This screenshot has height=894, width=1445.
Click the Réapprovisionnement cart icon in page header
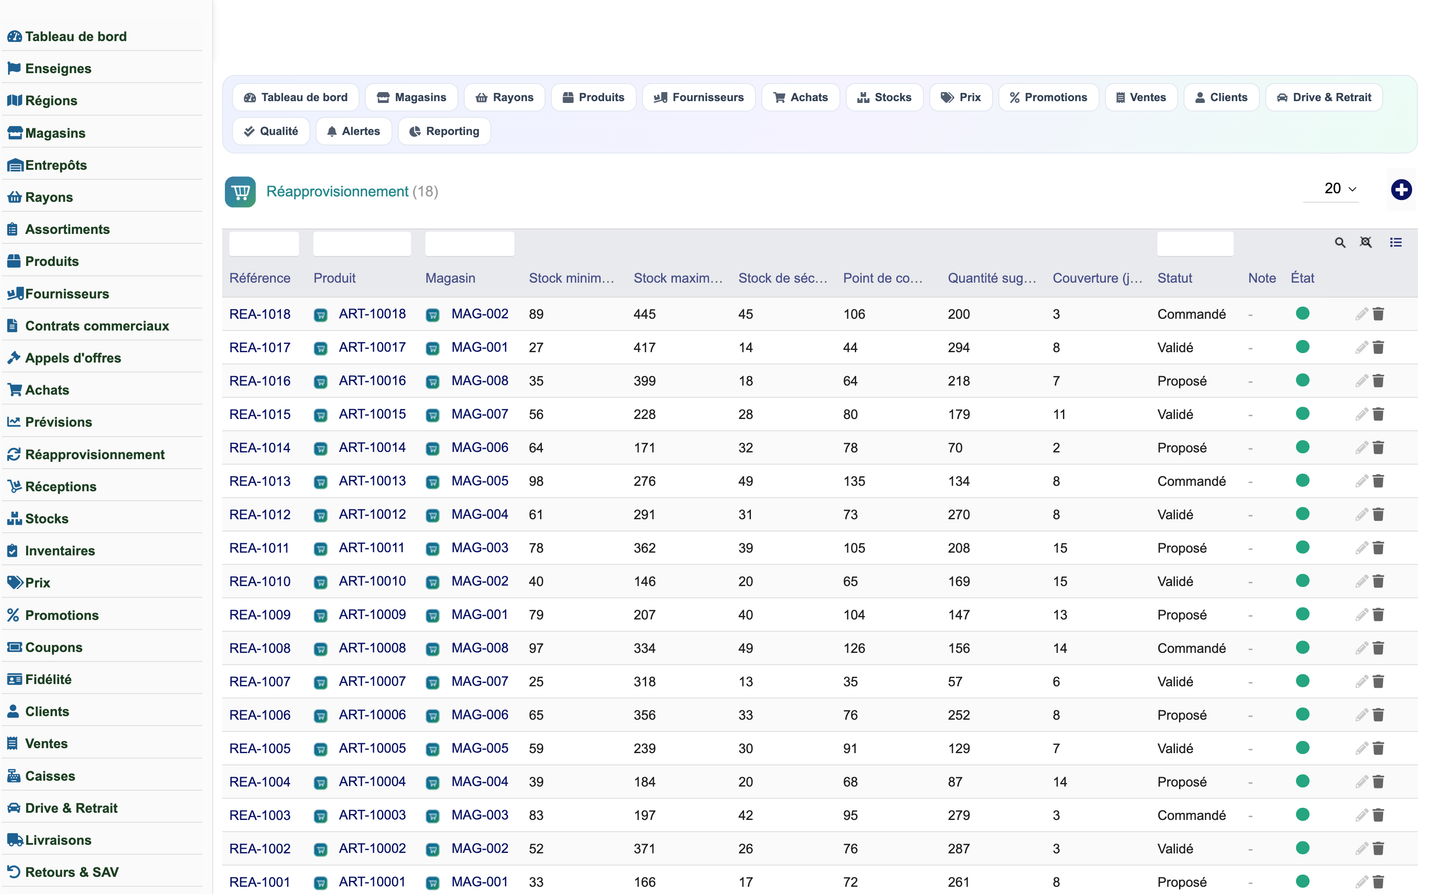point(240,192)
